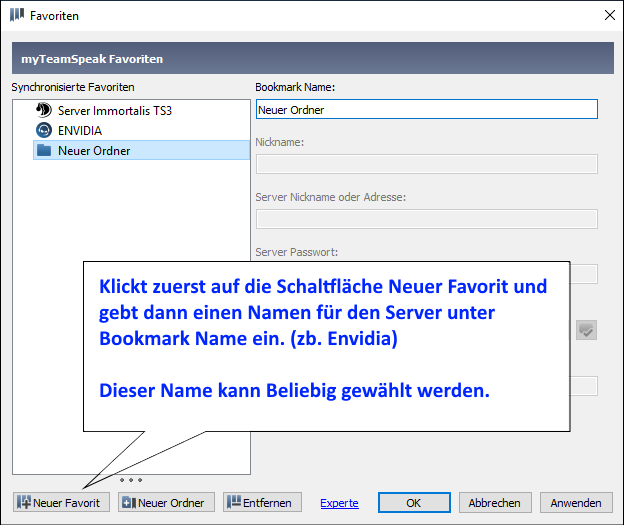The height and width of the screenshot is (525, 624).
Task: Open the Experte advanced view link
Action: (x=339, y=503)
